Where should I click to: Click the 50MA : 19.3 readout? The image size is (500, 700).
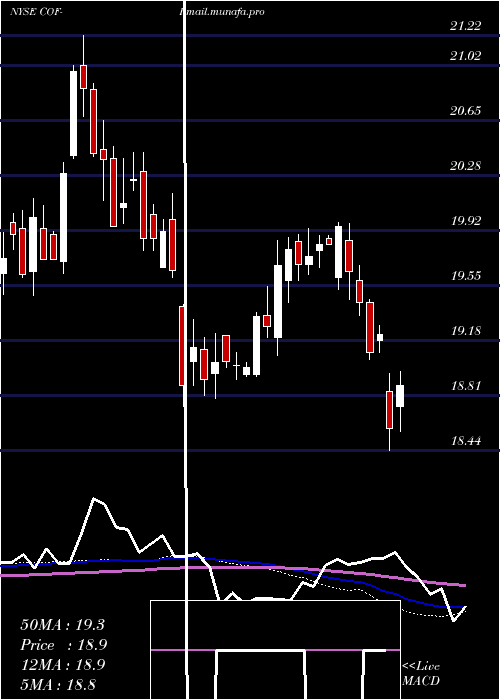(x=62, y=625)
